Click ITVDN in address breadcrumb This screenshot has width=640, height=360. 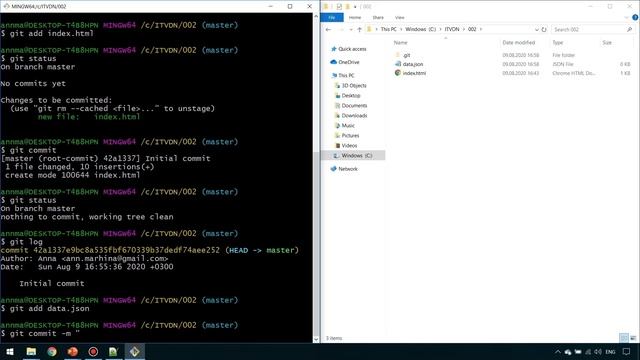452,29
